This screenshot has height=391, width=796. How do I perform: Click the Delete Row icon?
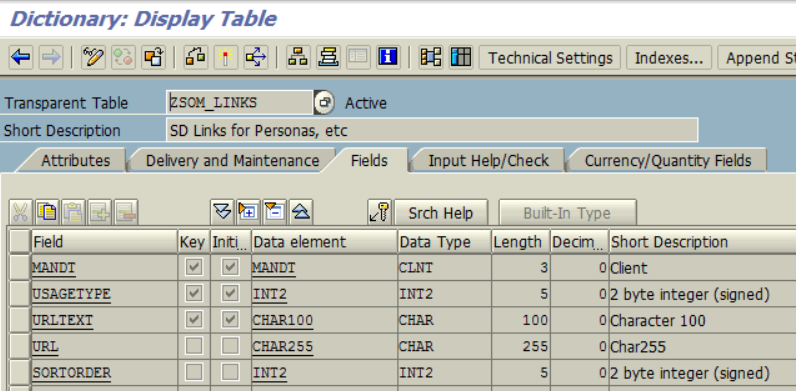tap(126, 212)
